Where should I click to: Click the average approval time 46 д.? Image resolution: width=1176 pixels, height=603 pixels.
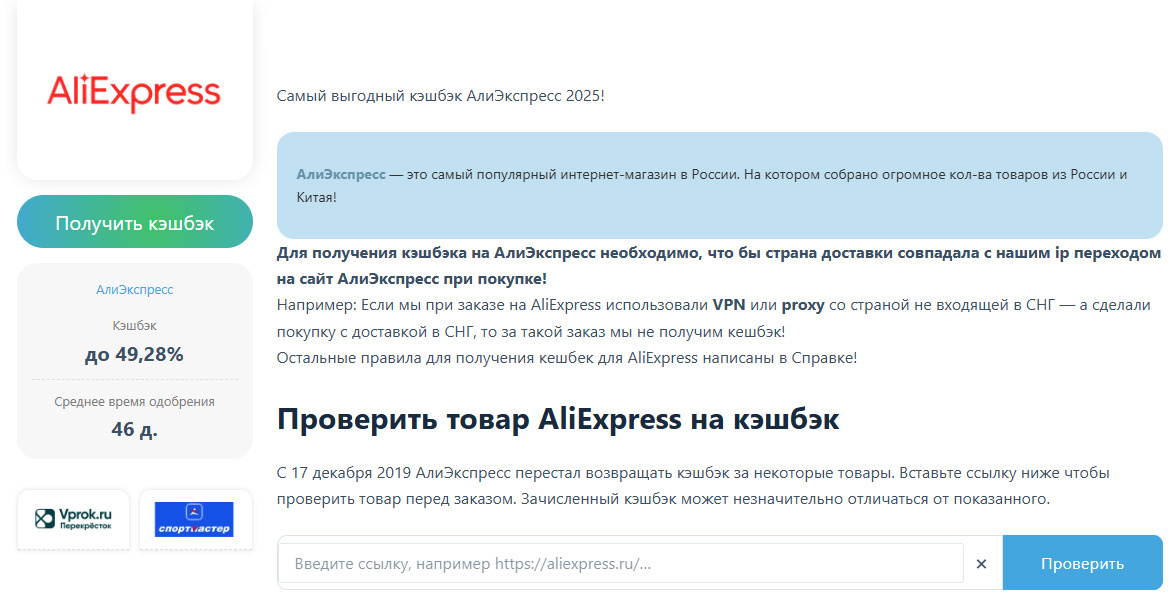coord(135,428)
